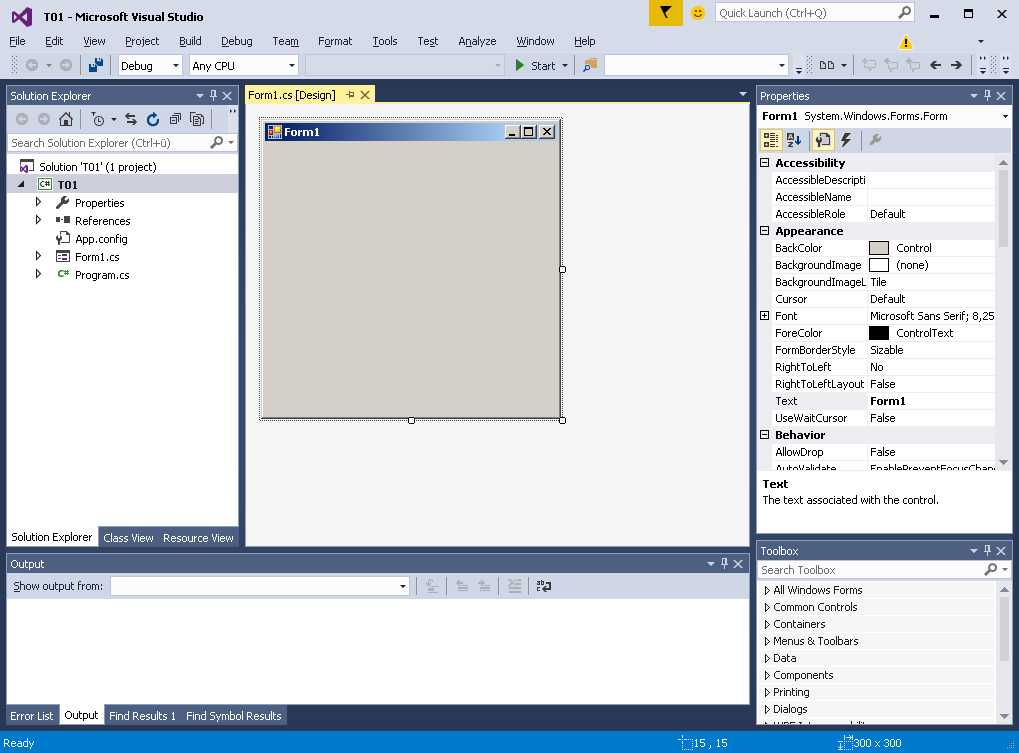
Task: Expand the References node in the tree
Action: coord(39,220)
